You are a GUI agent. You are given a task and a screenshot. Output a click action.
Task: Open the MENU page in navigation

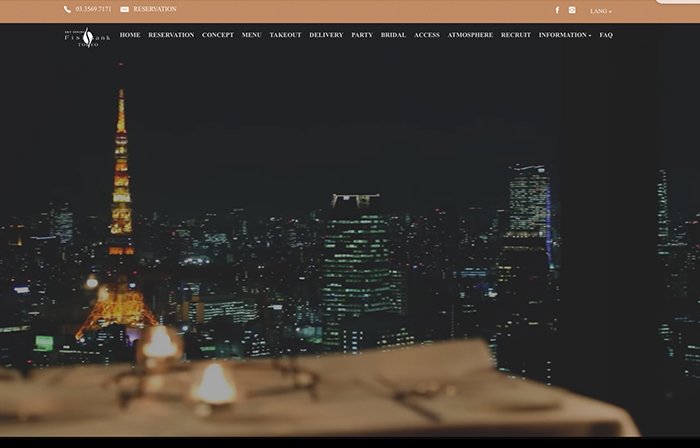251,35
